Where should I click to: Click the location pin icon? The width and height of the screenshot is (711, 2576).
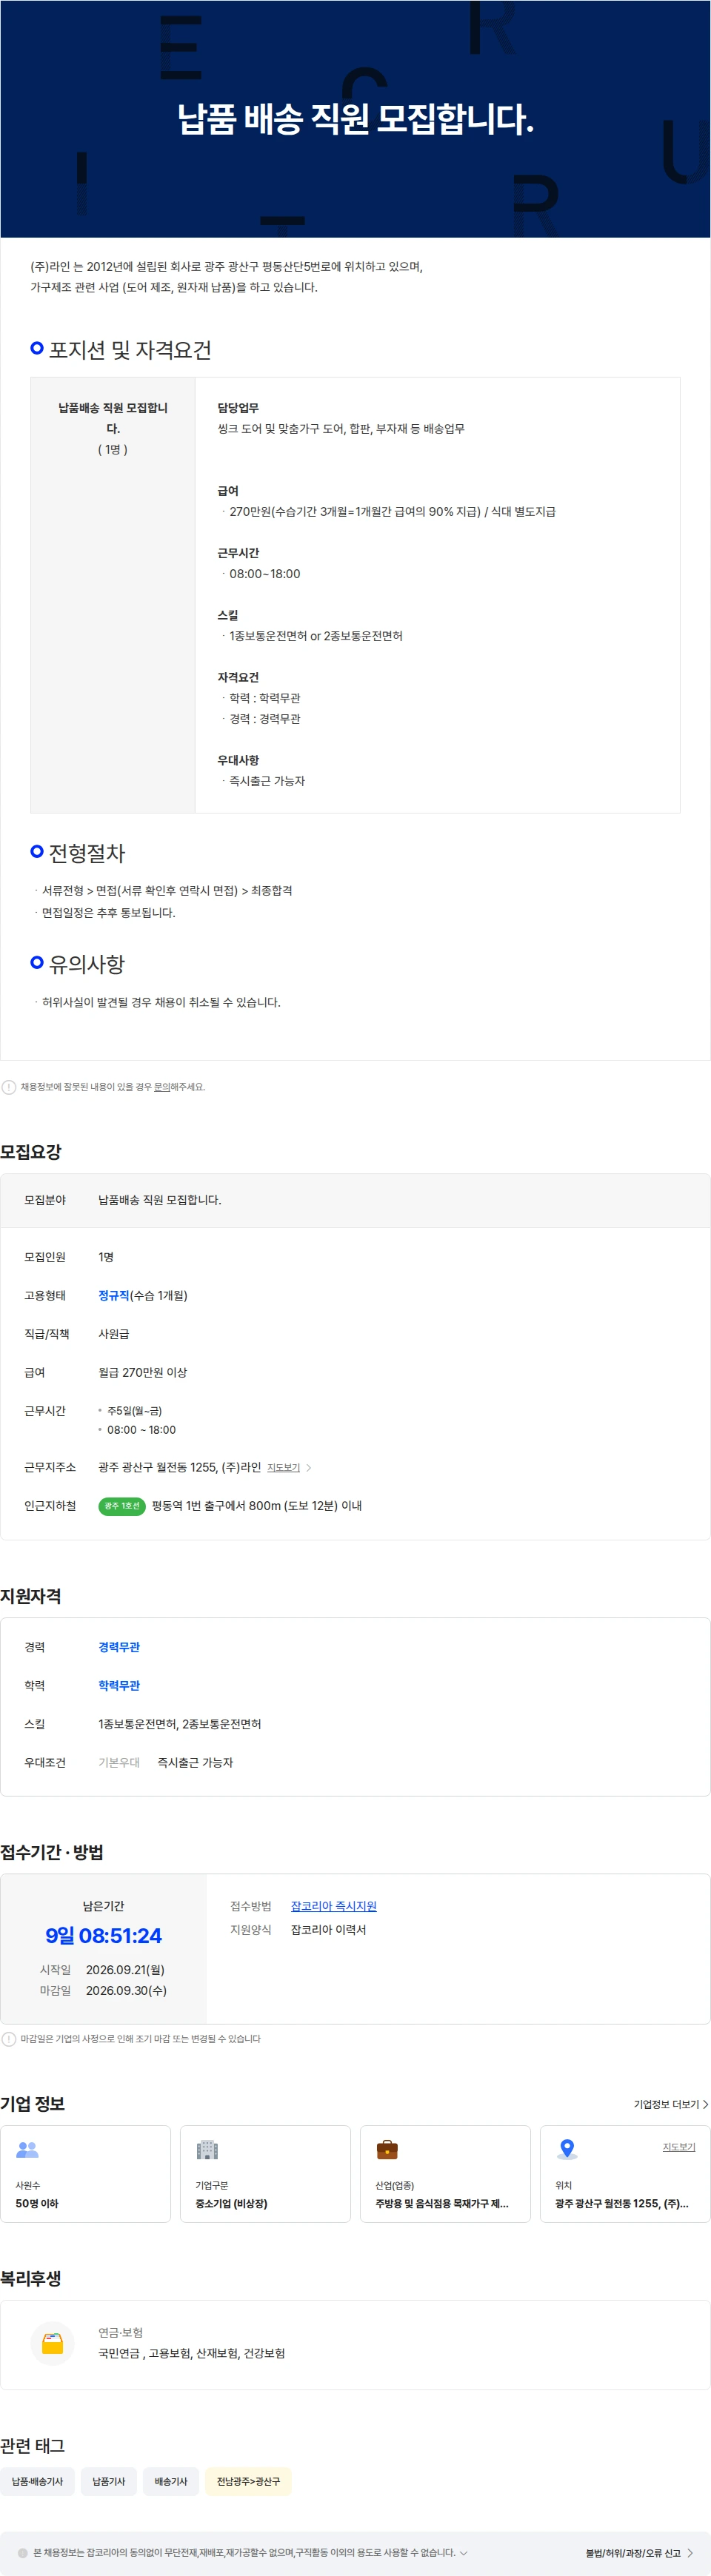point(567,2149)
